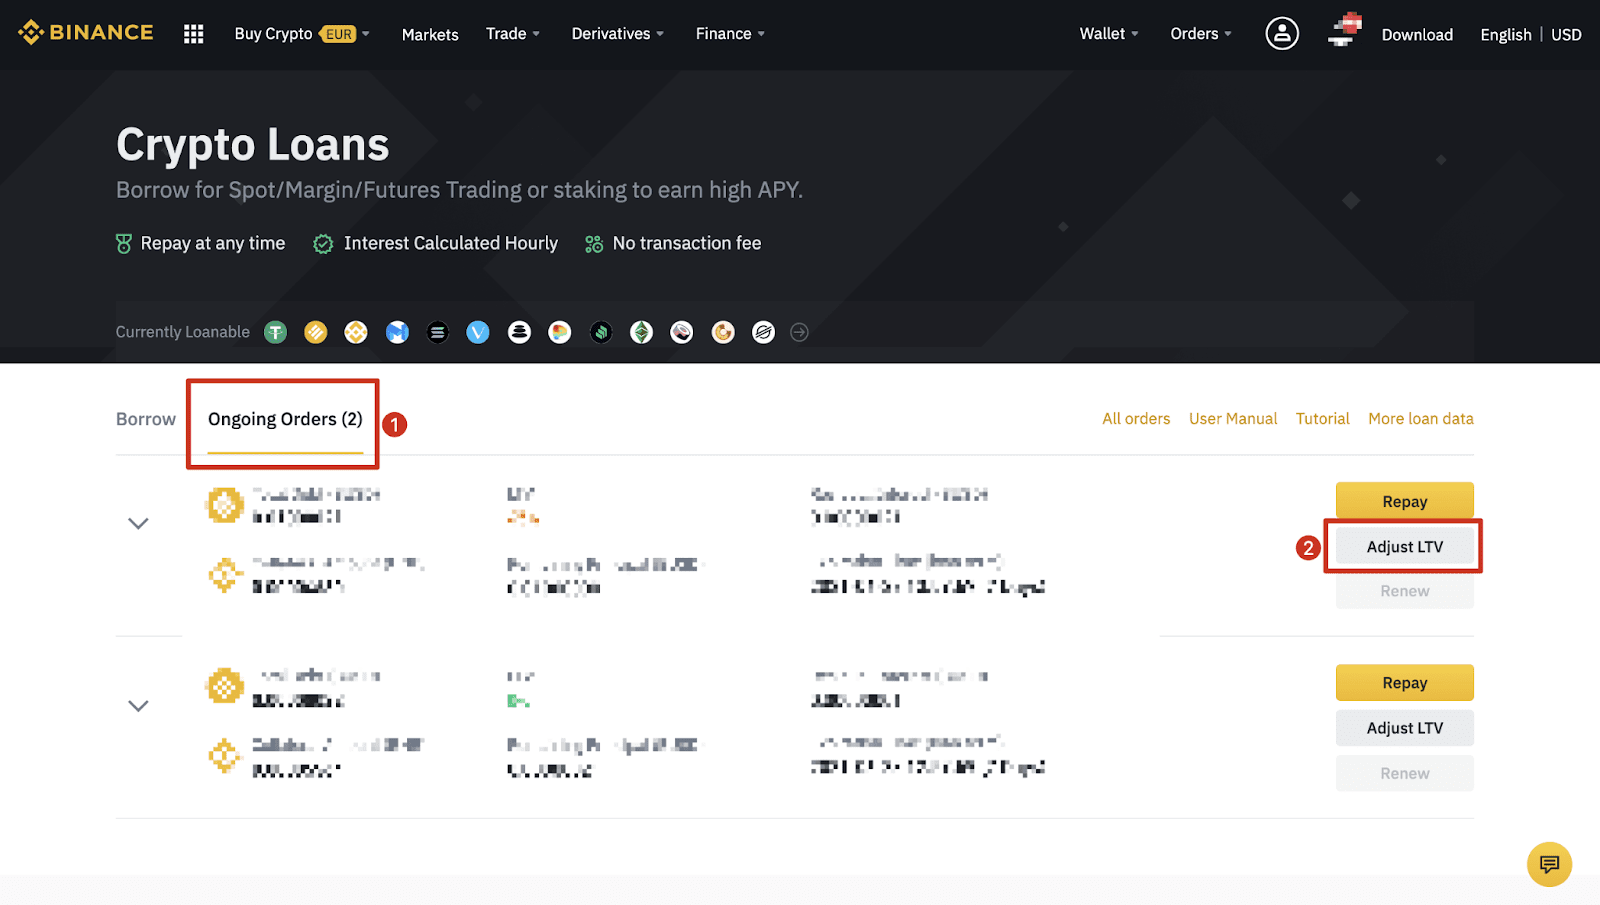
Task: Change language from English
Action: (1506, 35)
